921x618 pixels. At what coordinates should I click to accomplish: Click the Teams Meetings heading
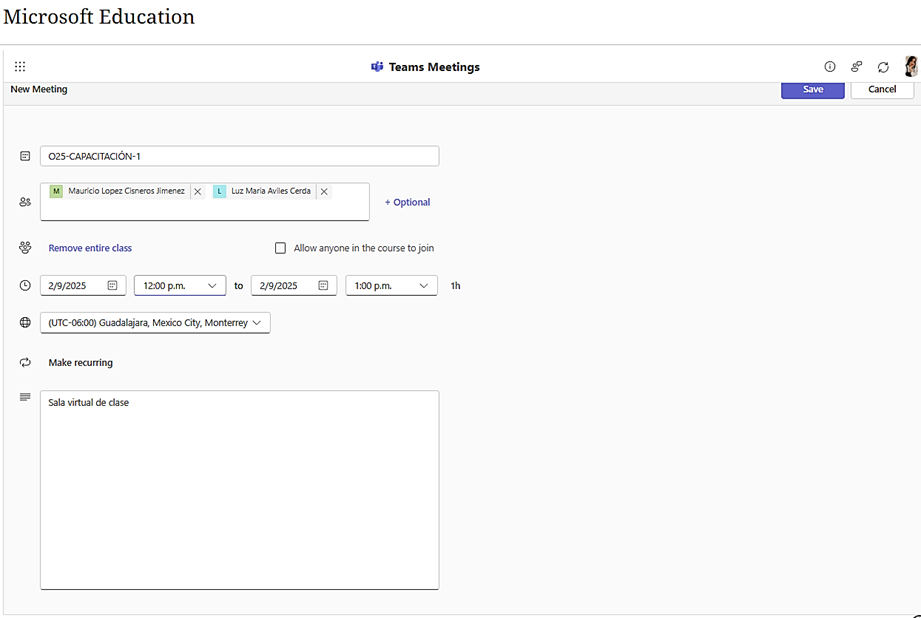coord(434,67)
